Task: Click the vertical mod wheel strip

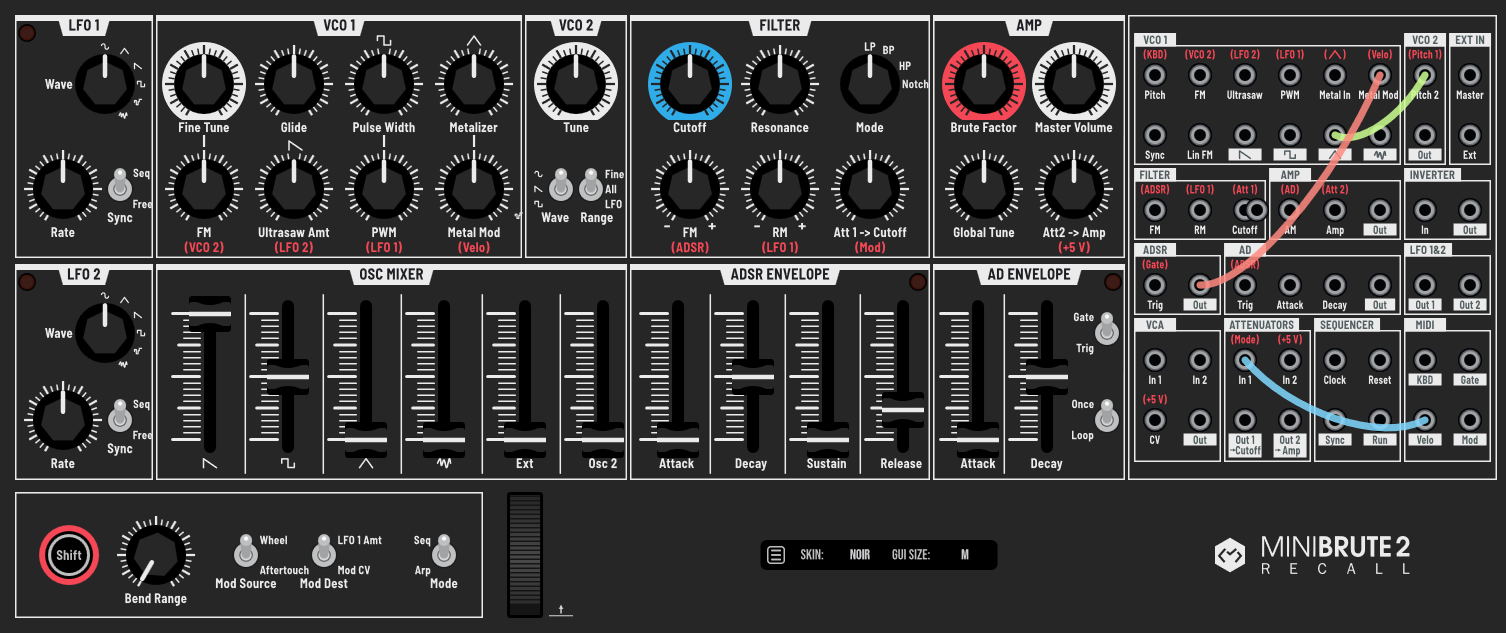Action: point(525,553)
